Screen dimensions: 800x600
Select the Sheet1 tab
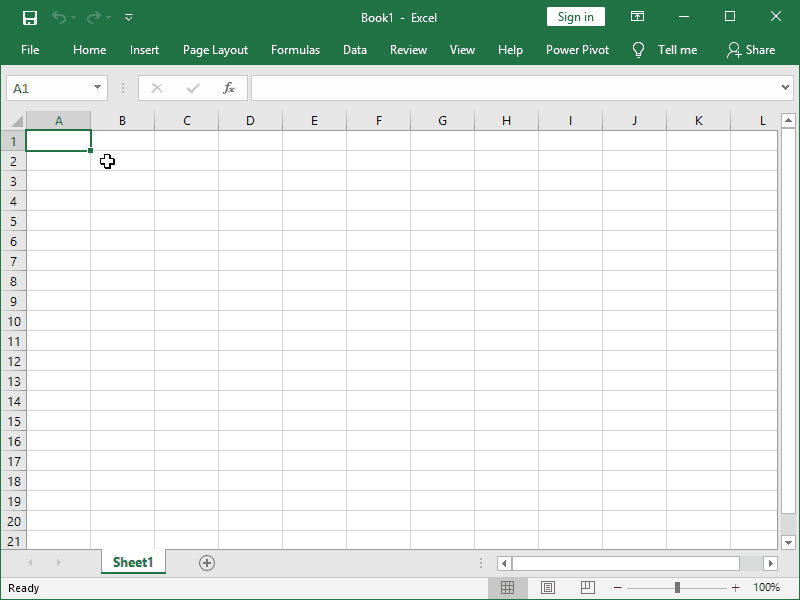click(x=133, y=563)
